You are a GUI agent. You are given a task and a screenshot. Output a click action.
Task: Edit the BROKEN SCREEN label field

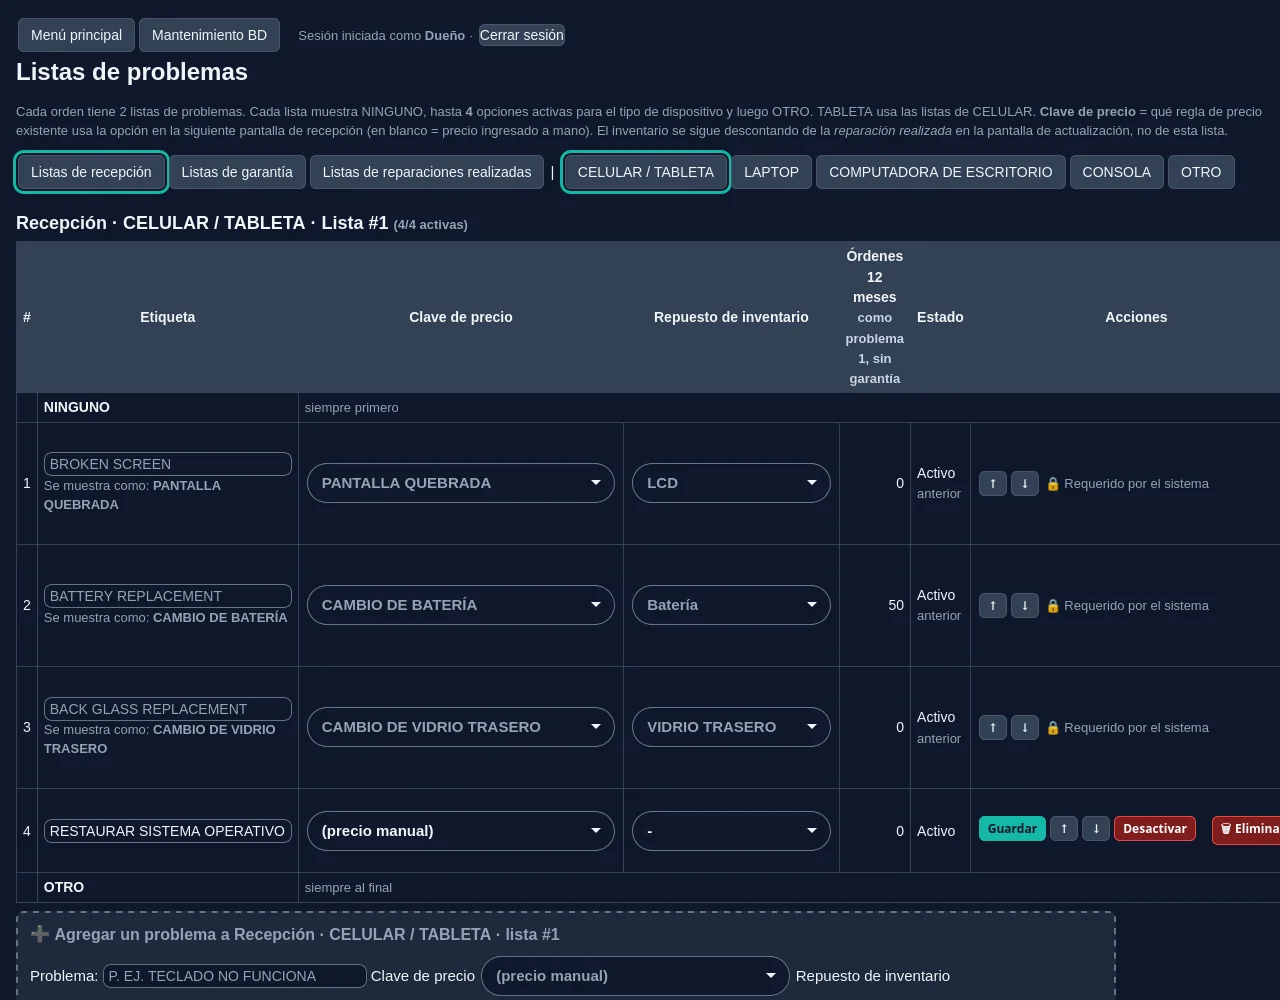click(x=168, y=464)
